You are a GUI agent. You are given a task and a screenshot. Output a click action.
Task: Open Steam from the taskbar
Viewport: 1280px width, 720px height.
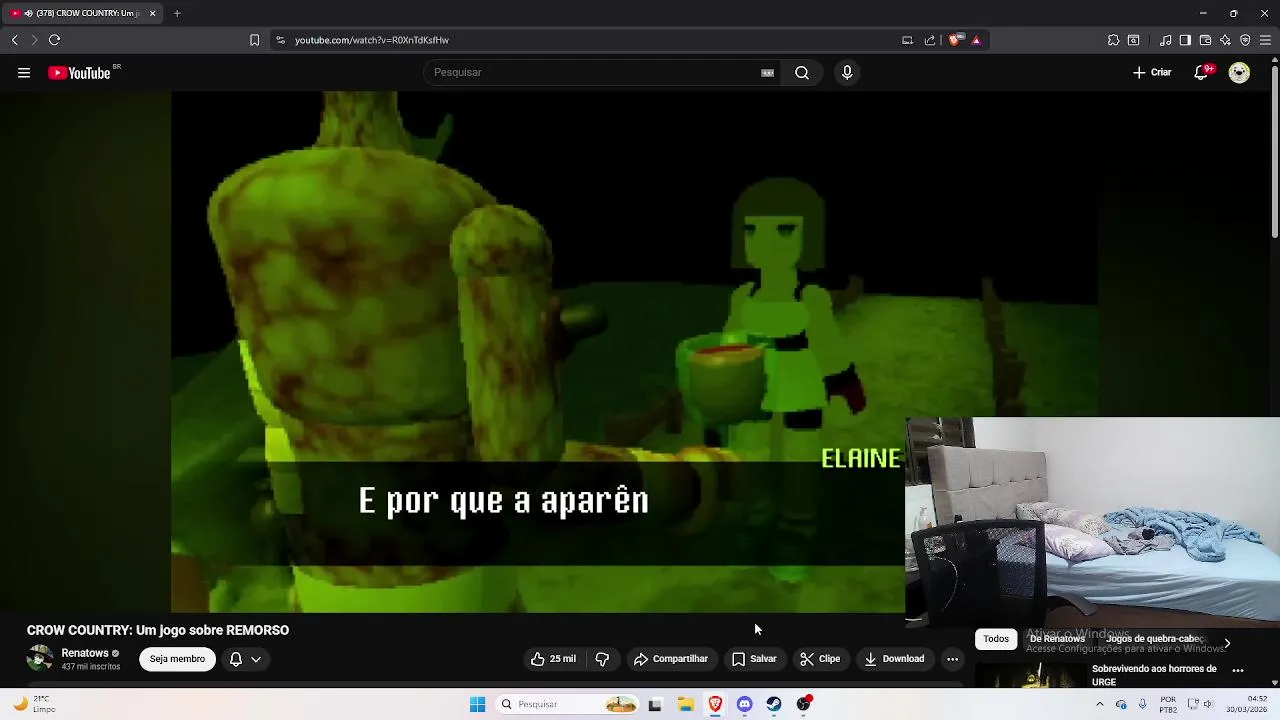(774, 704)
